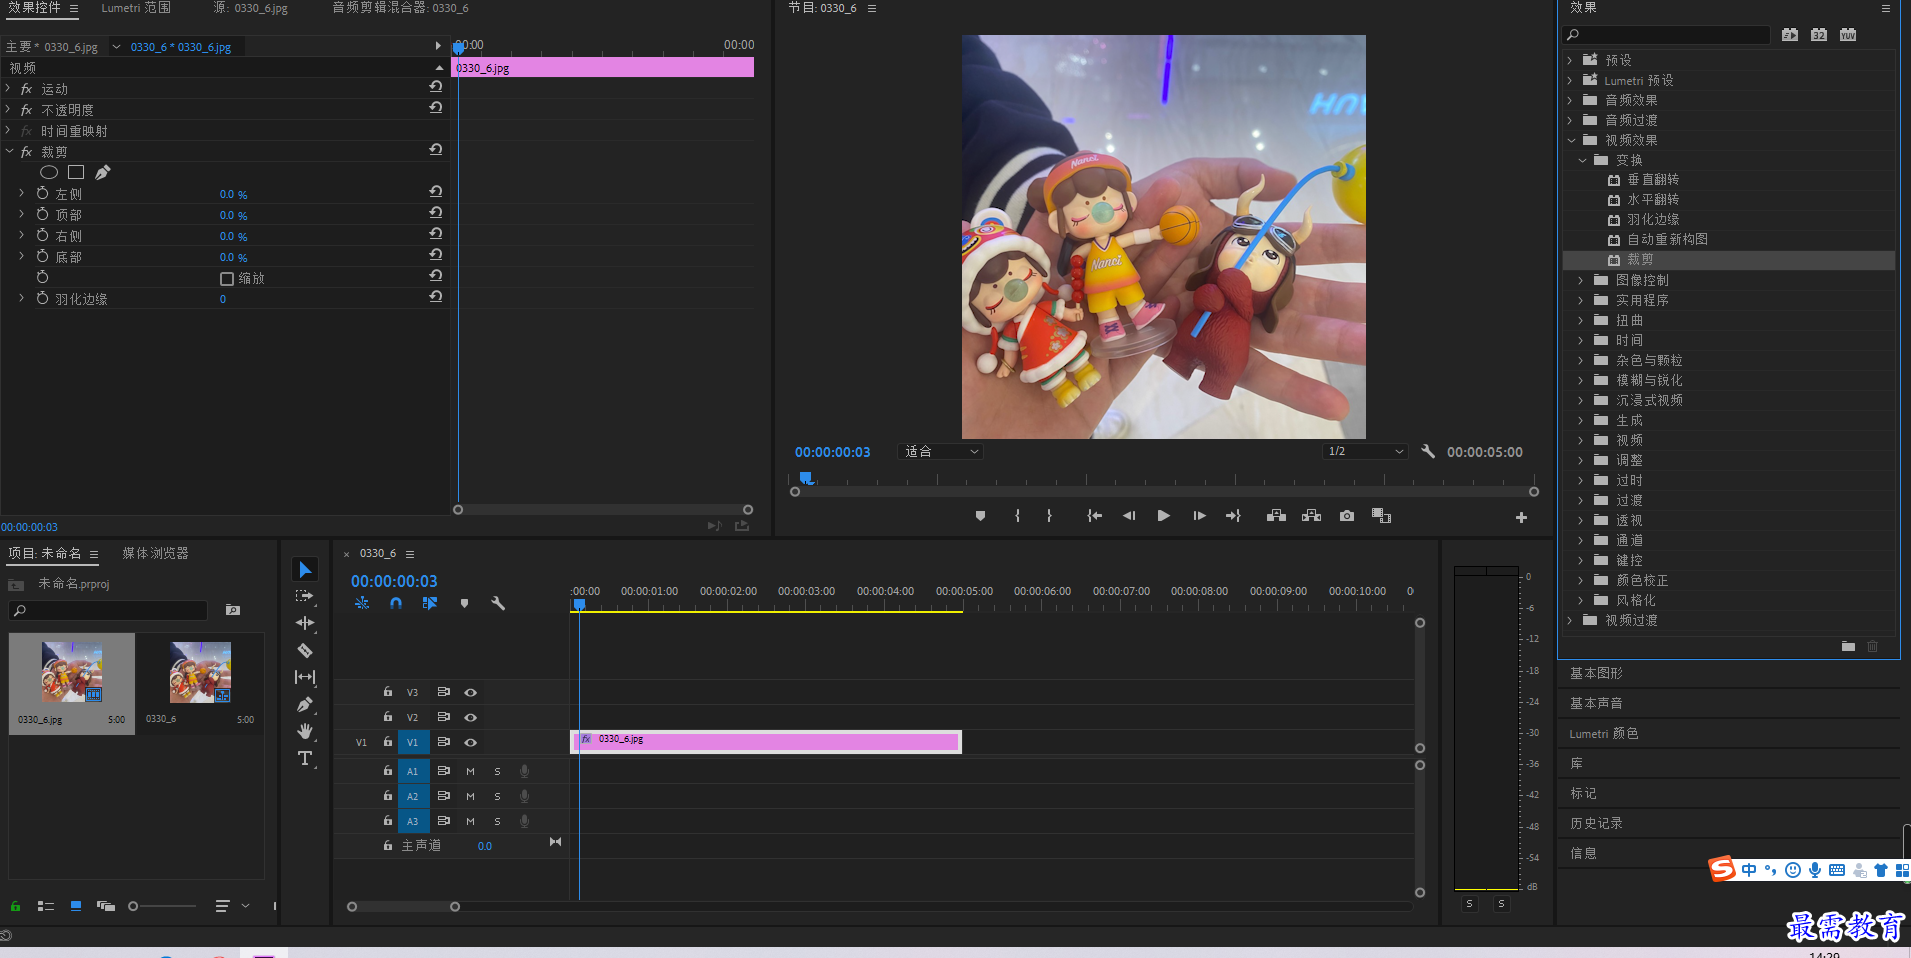Click the pen mask icon under 裁剪
Screen dimensions: 1911x958
click(103, 172)
